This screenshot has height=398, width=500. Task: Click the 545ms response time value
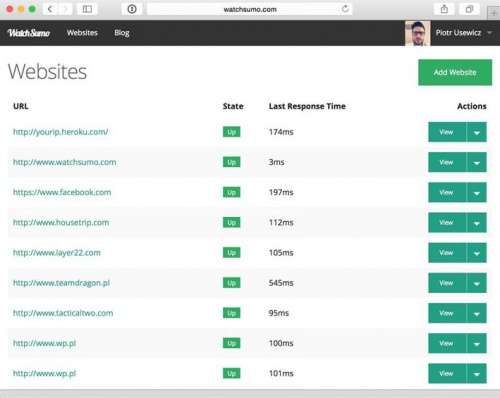[x=281, y=283]
